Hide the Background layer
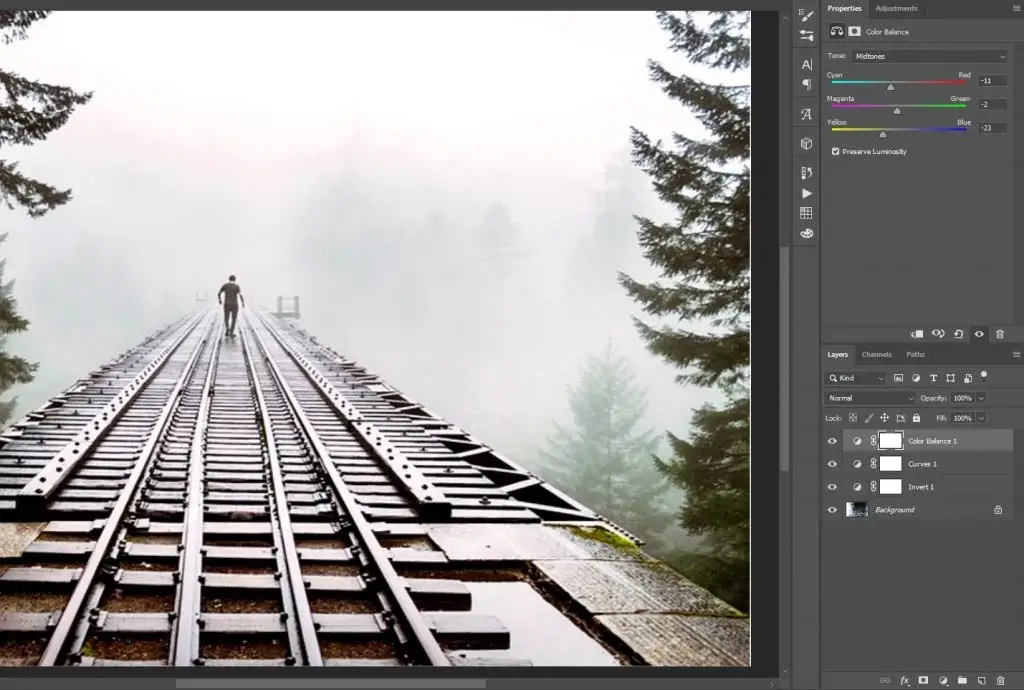The width and height of the screenshot is (1024, 690). pyautogui.click(x=832, y=510)
